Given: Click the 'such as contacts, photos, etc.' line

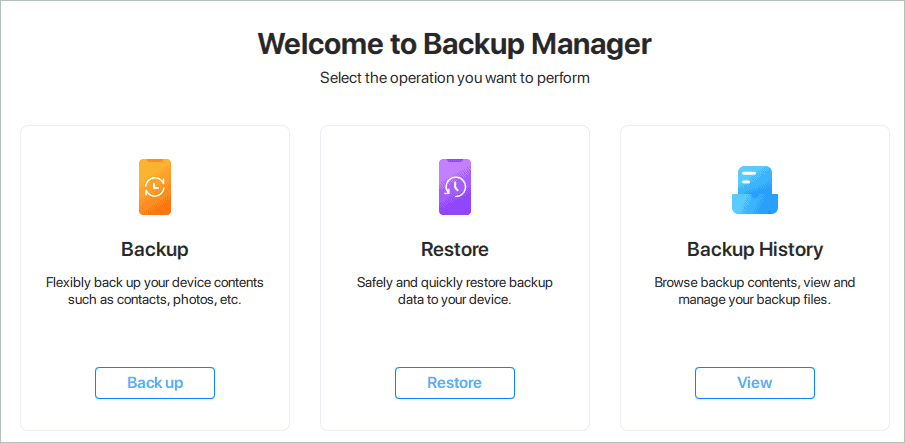Looking at the screenshot, I should pos(155,300).
